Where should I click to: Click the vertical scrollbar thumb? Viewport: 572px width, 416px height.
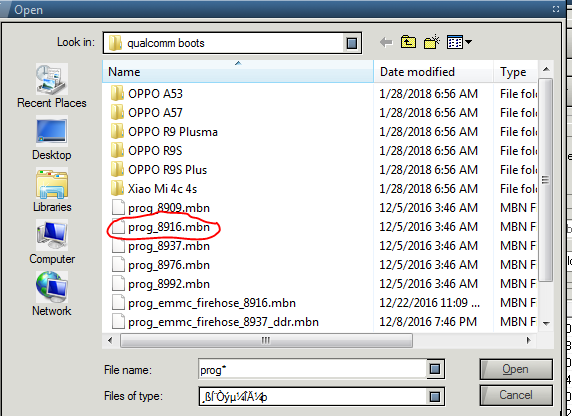545,180
